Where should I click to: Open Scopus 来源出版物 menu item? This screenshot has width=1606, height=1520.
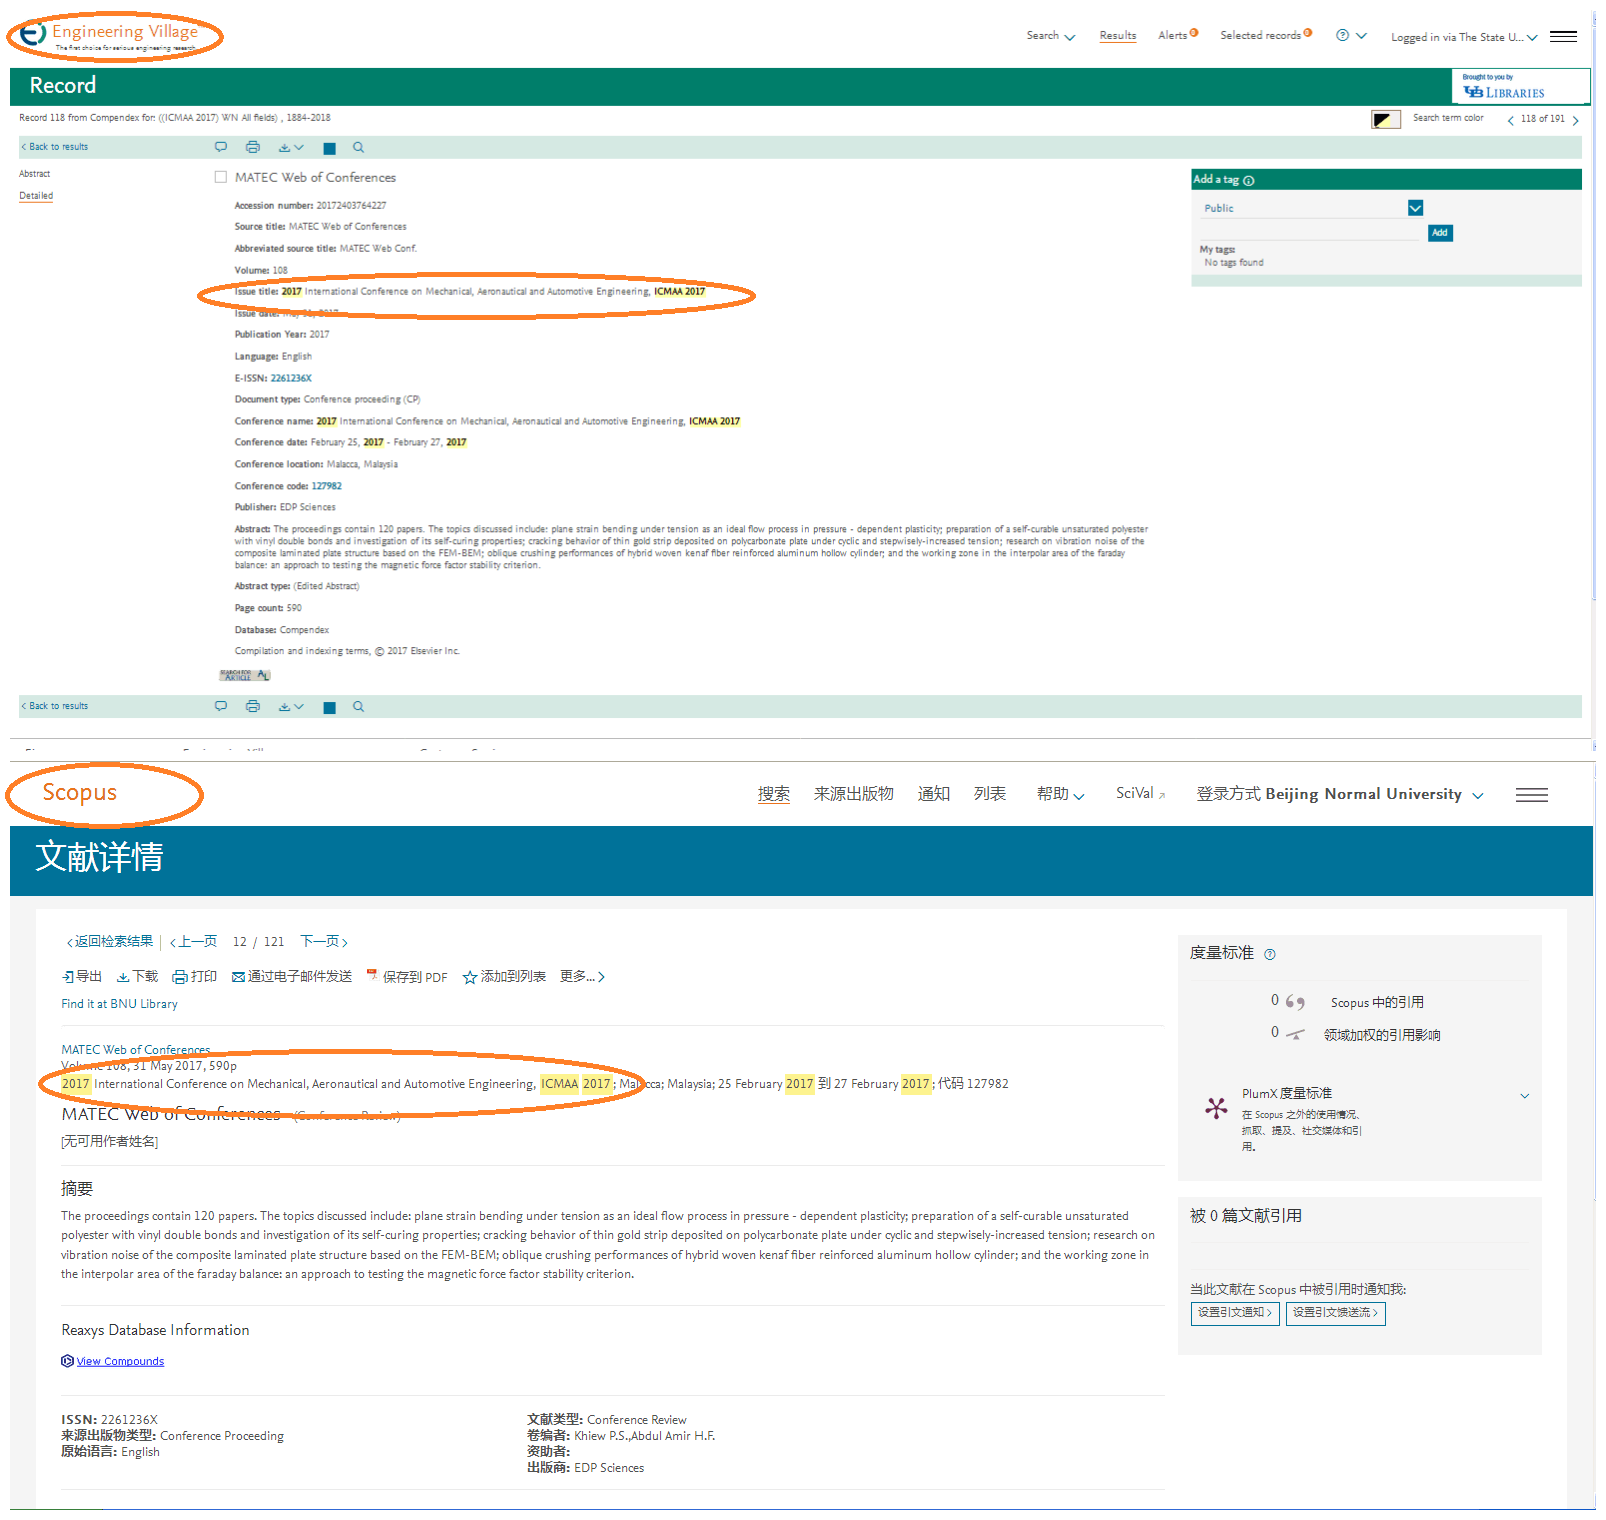coord(854,794)
